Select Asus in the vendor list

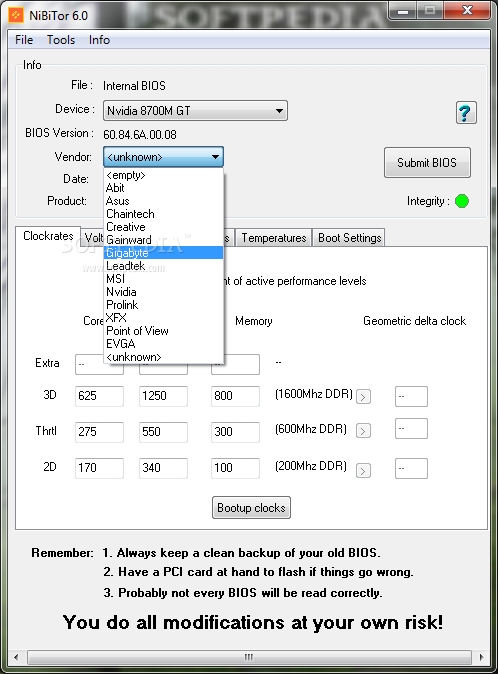tap(163, 201)
